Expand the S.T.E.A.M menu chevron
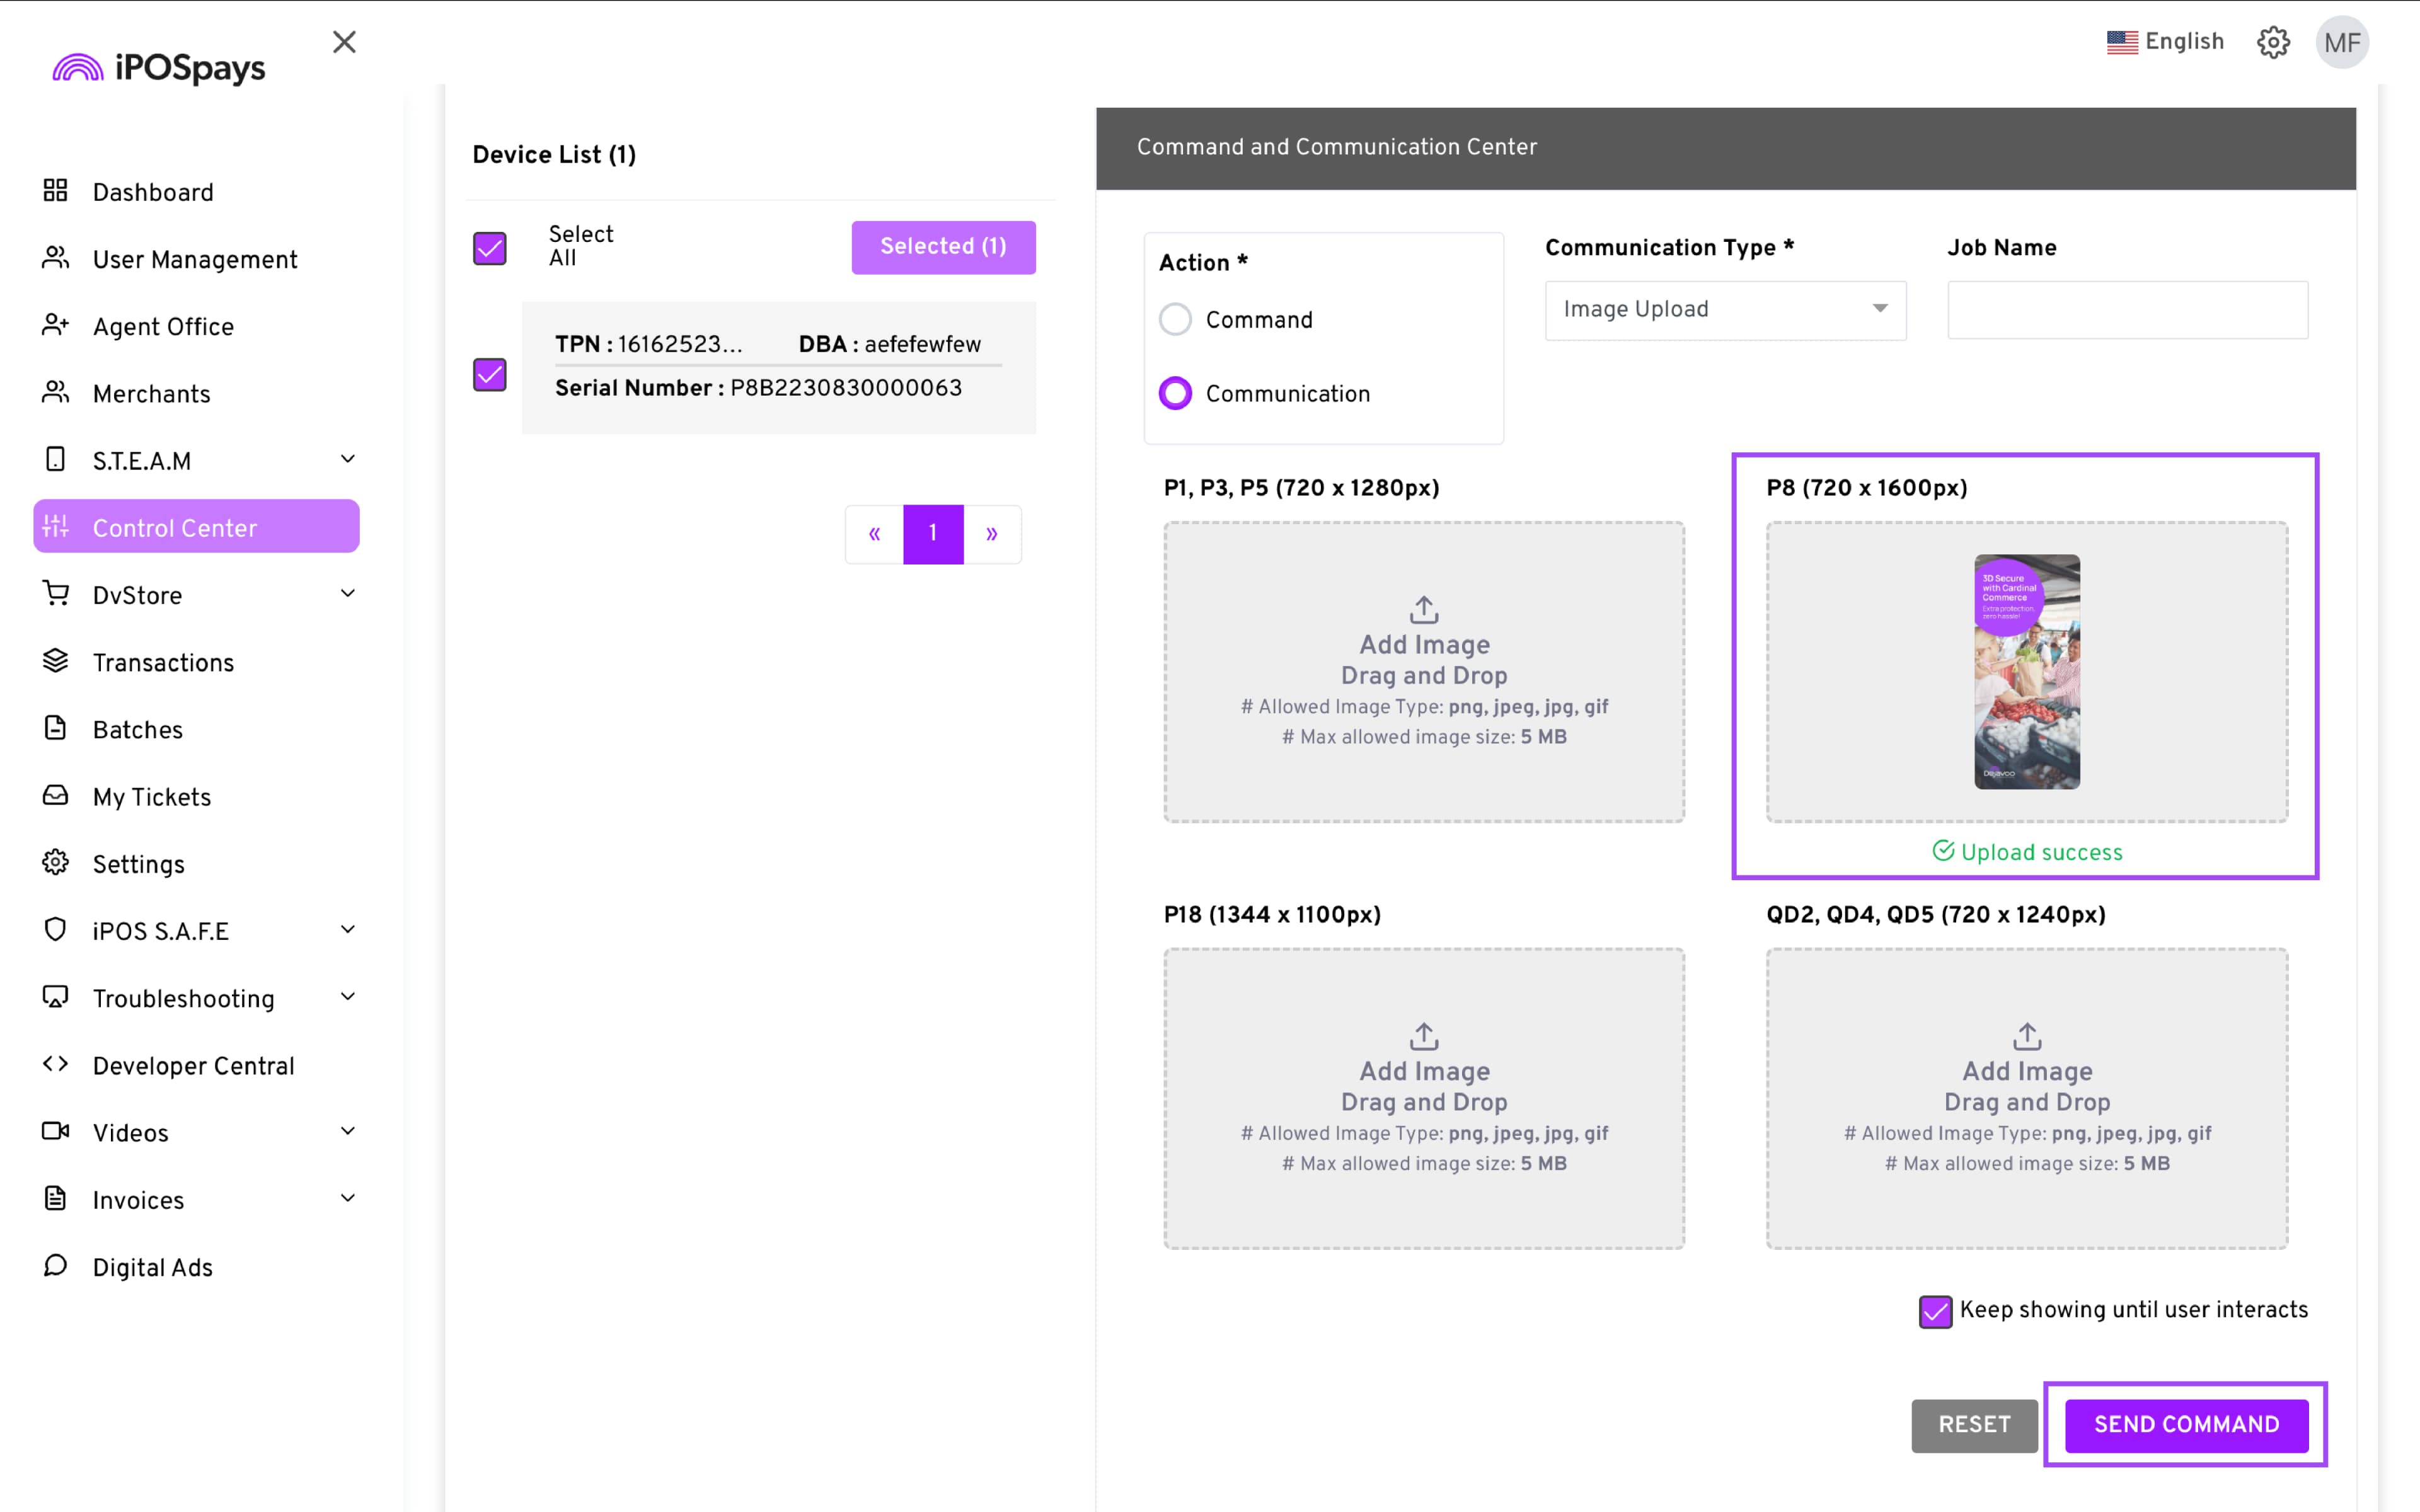This screenshot has width=2420, height=1512. click(347, 459)
